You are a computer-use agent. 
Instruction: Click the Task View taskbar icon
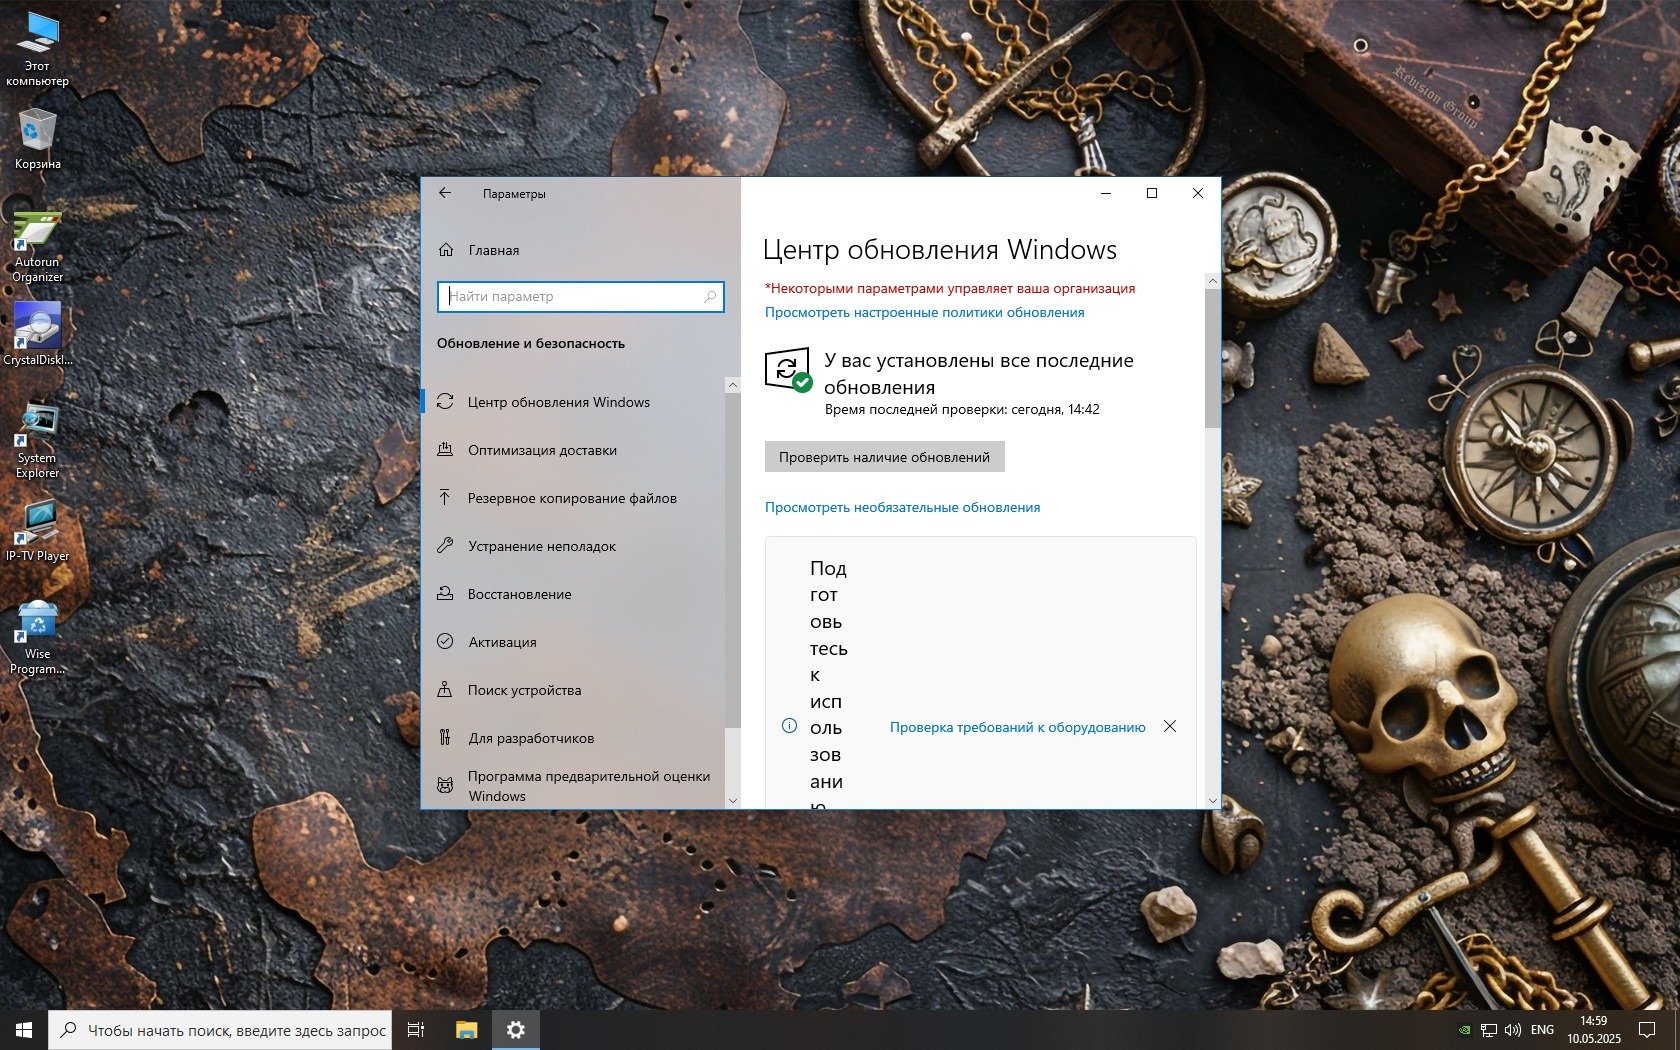coord(416,1030)
